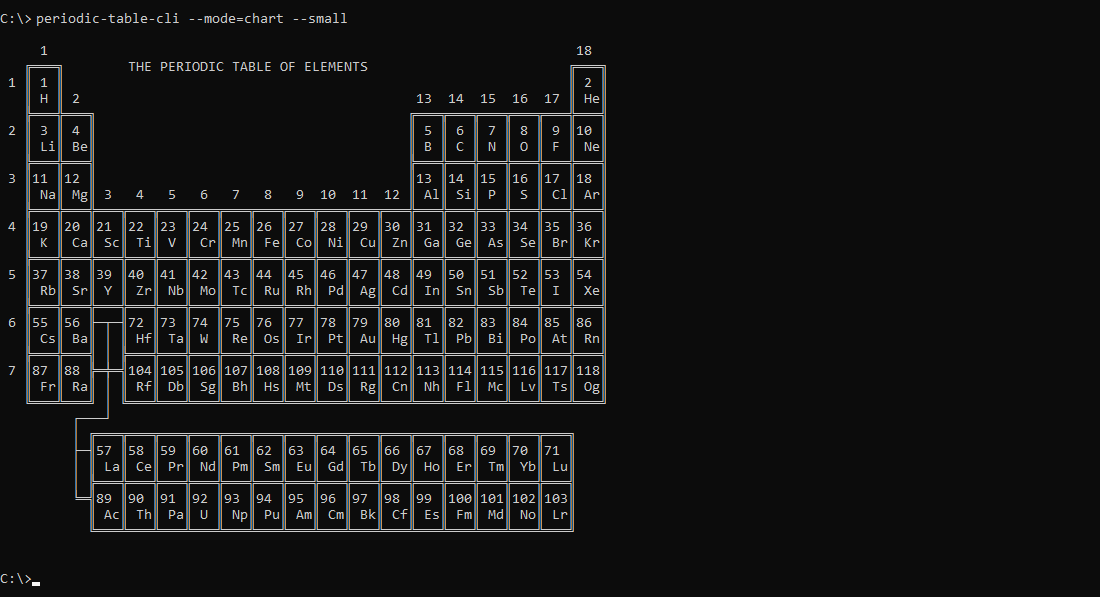Viewport: 1100px width, 597px height.
Task: Click the periodic-table-cli command line
Action: 177,17
